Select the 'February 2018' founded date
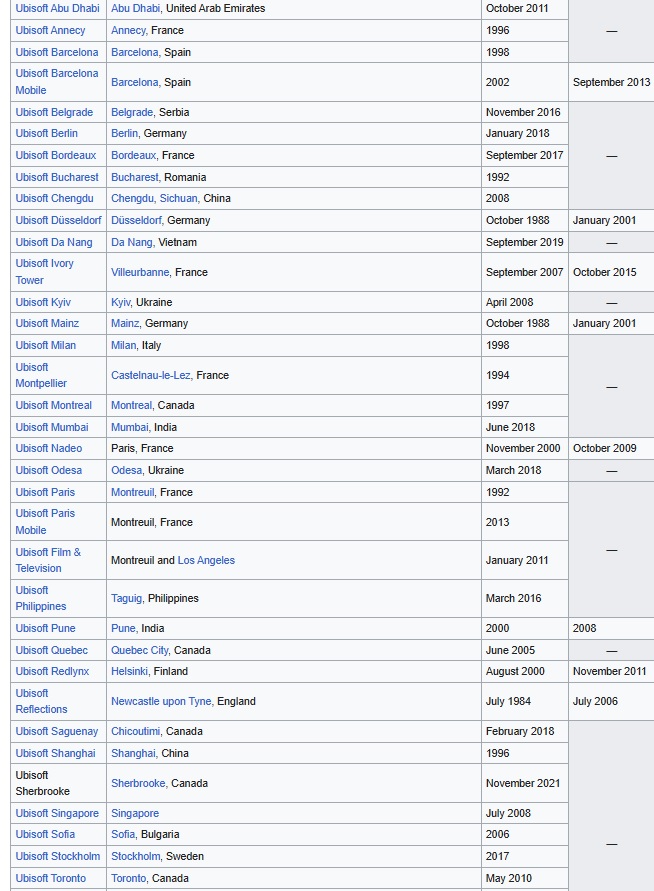The height and width of the screenshot is (891, 654). (520, 731)
